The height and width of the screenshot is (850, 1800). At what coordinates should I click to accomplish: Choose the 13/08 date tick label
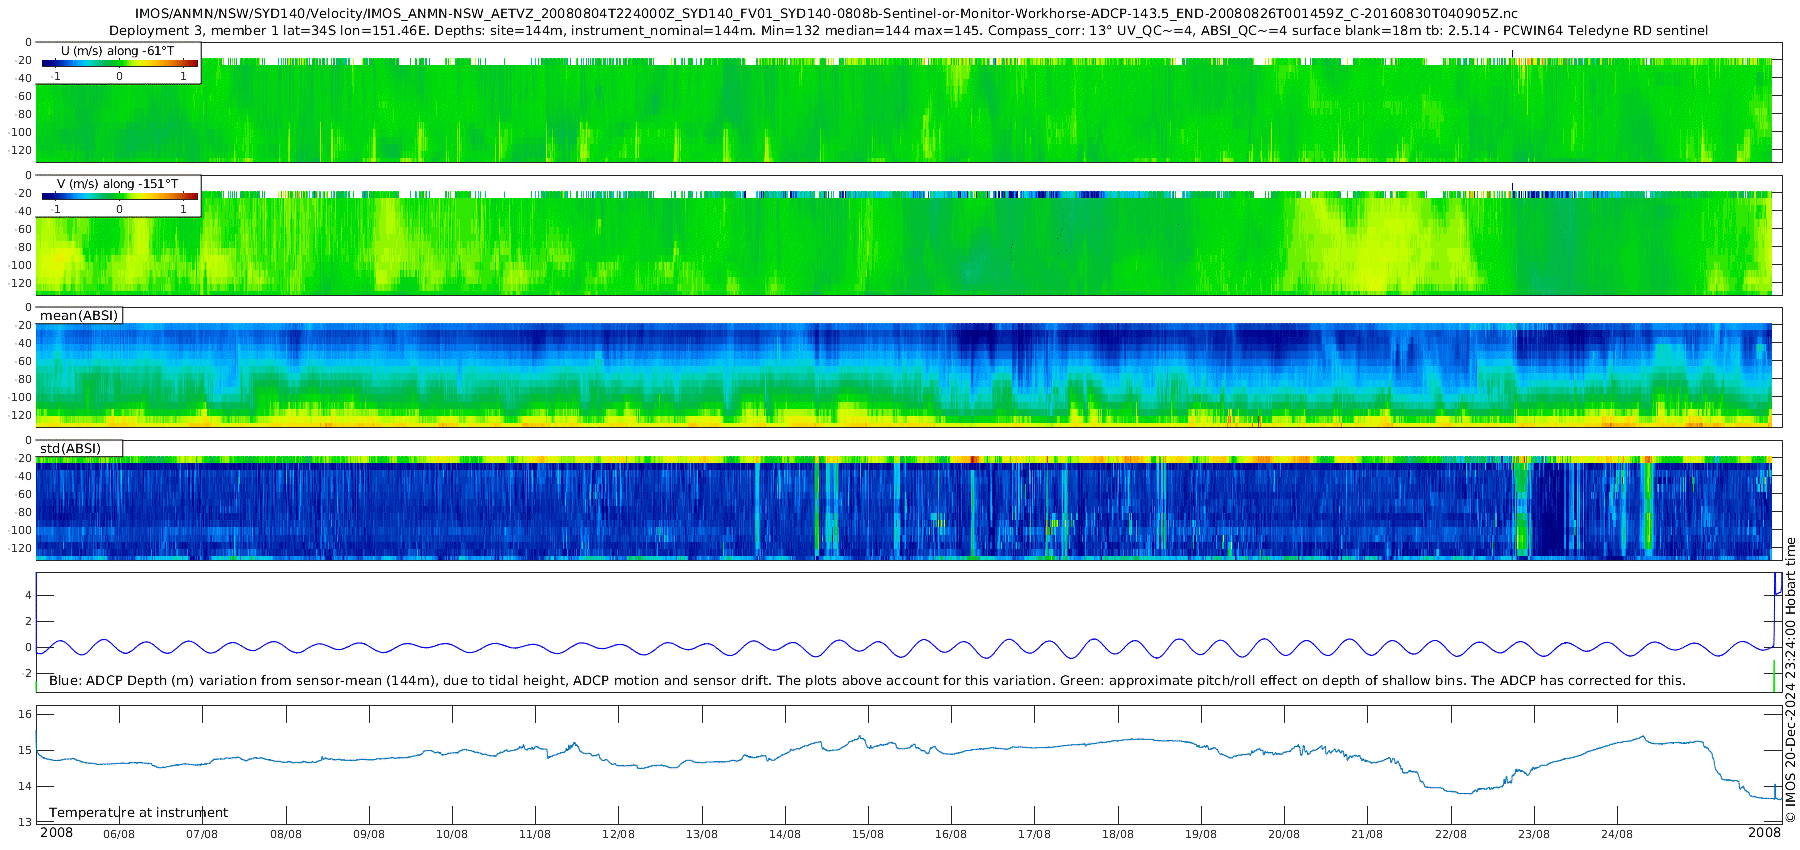(702, 834)
